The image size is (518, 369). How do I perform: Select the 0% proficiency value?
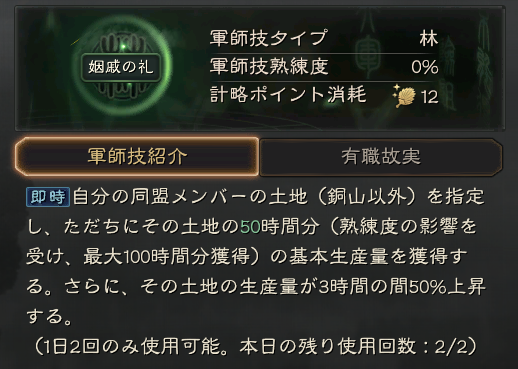tap(425, 67)
